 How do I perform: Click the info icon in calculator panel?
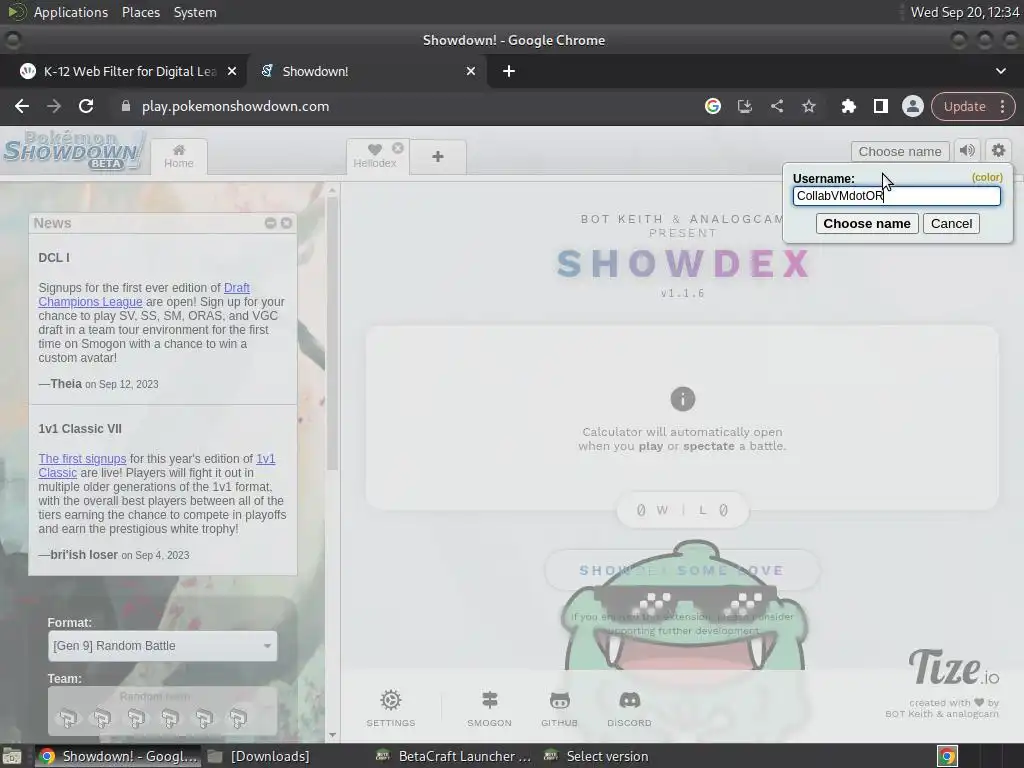(682, 398)
